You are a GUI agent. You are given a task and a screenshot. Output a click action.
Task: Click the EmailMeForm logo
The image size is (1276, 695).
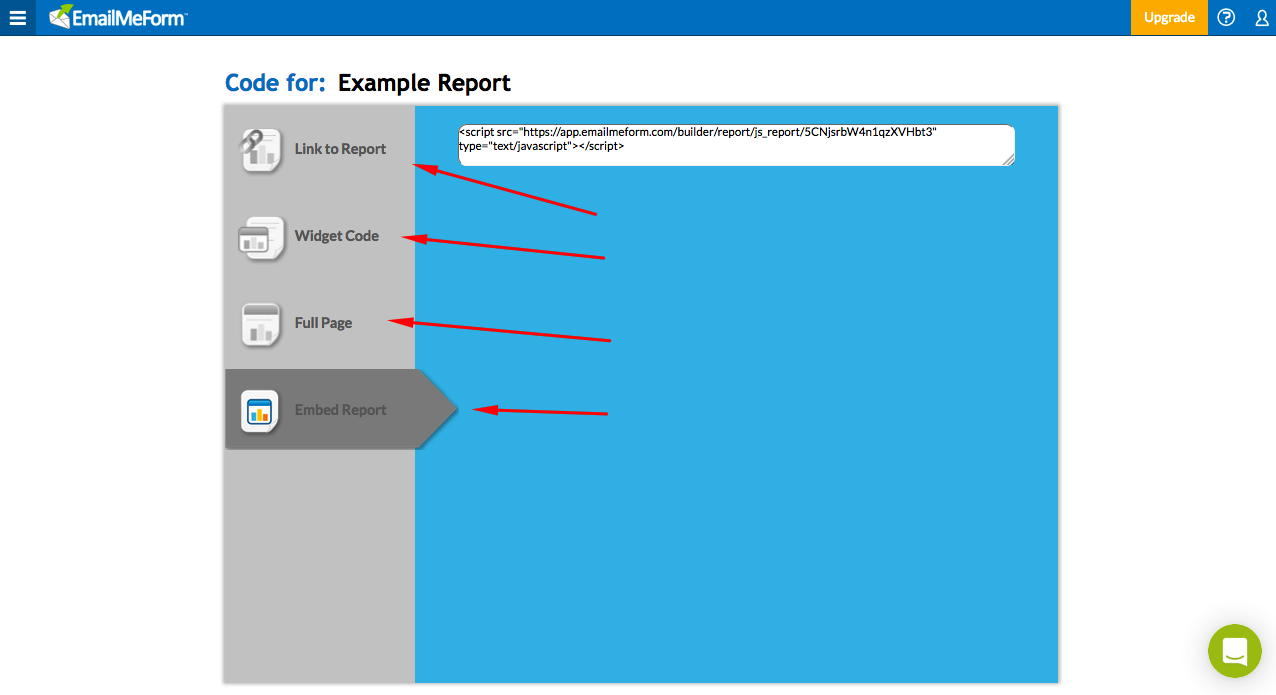pos(118,17)
